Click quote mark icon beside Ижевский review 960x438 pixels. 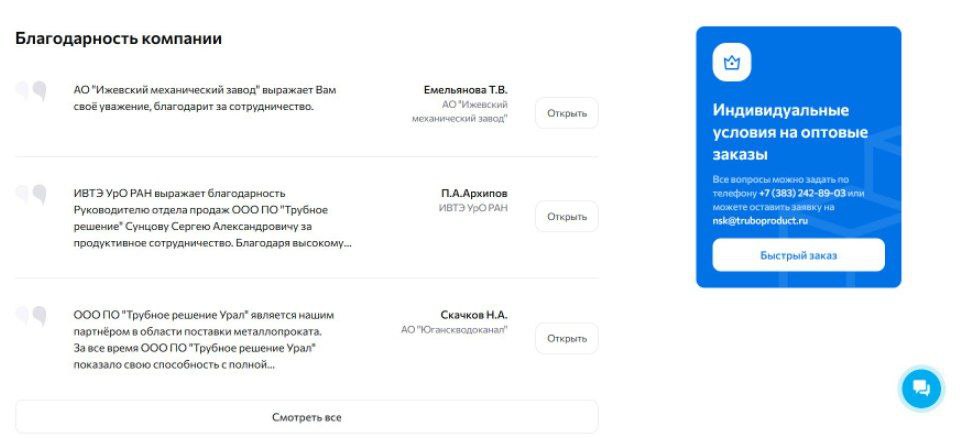point(31,92)
